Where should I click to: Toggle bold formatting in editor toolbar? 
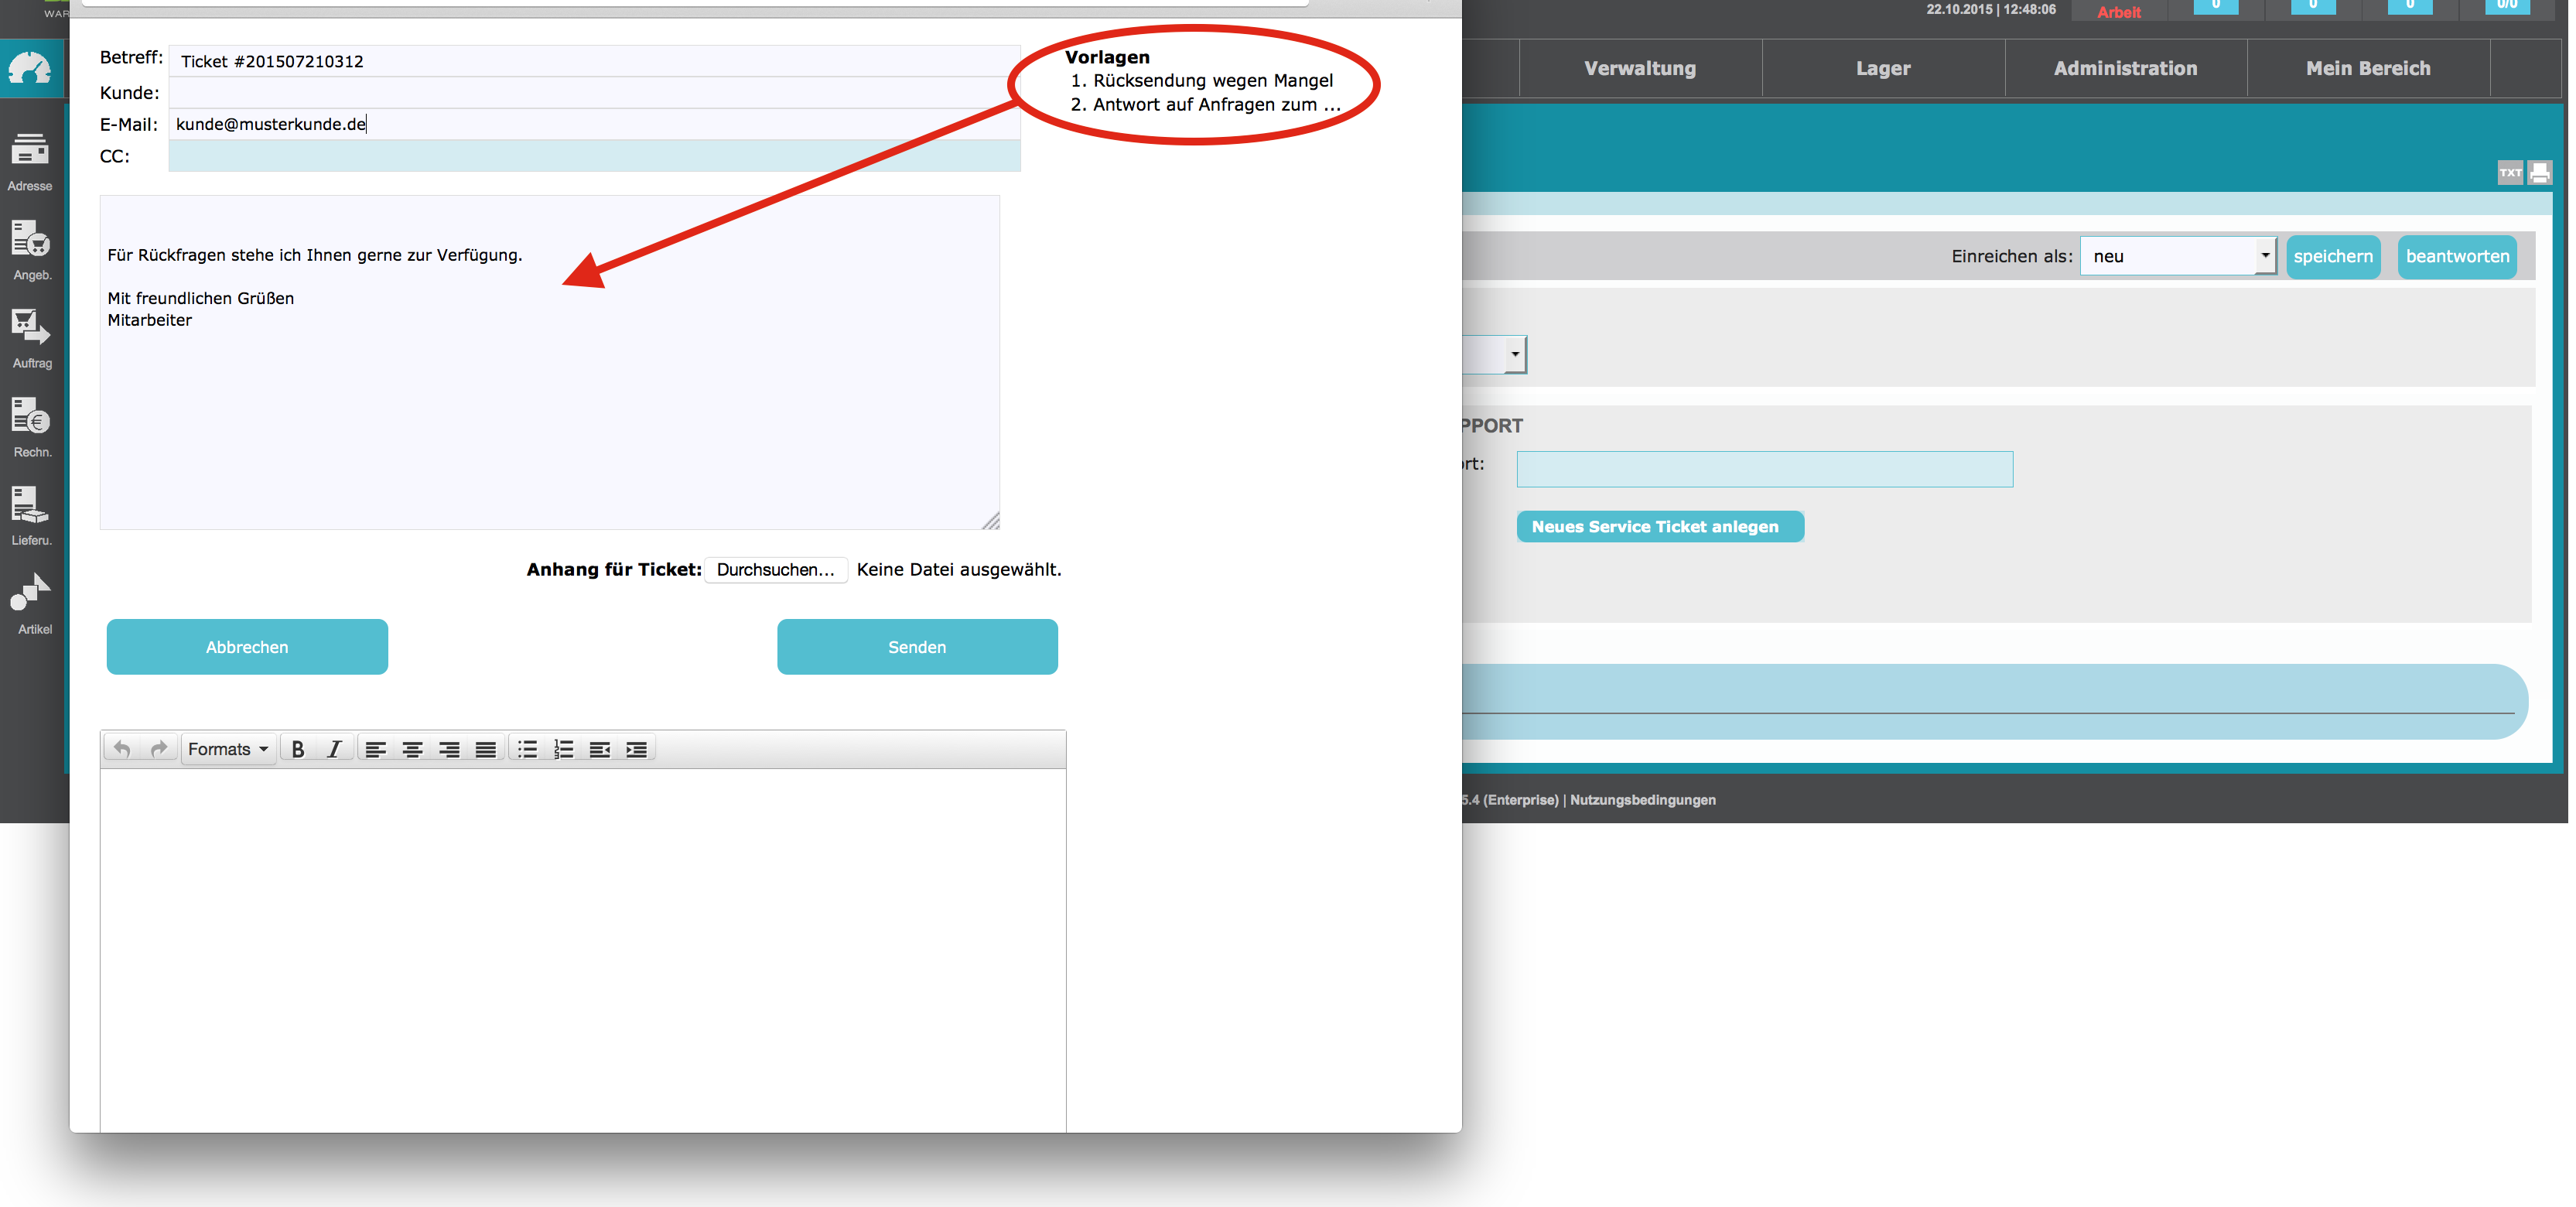point(297,749)
